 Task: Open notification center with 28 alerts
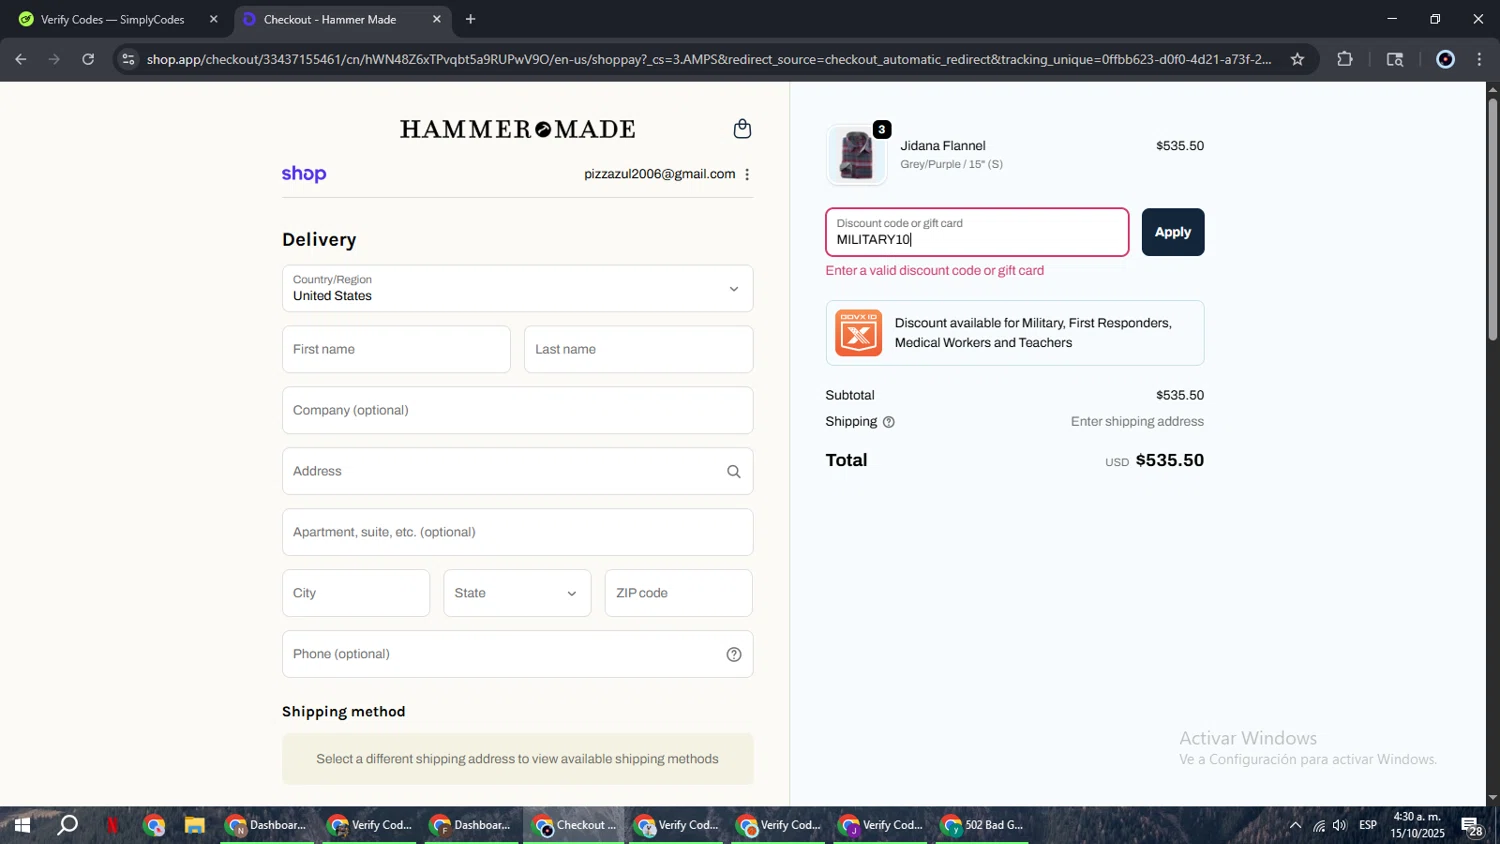(x=1472, y=825)
